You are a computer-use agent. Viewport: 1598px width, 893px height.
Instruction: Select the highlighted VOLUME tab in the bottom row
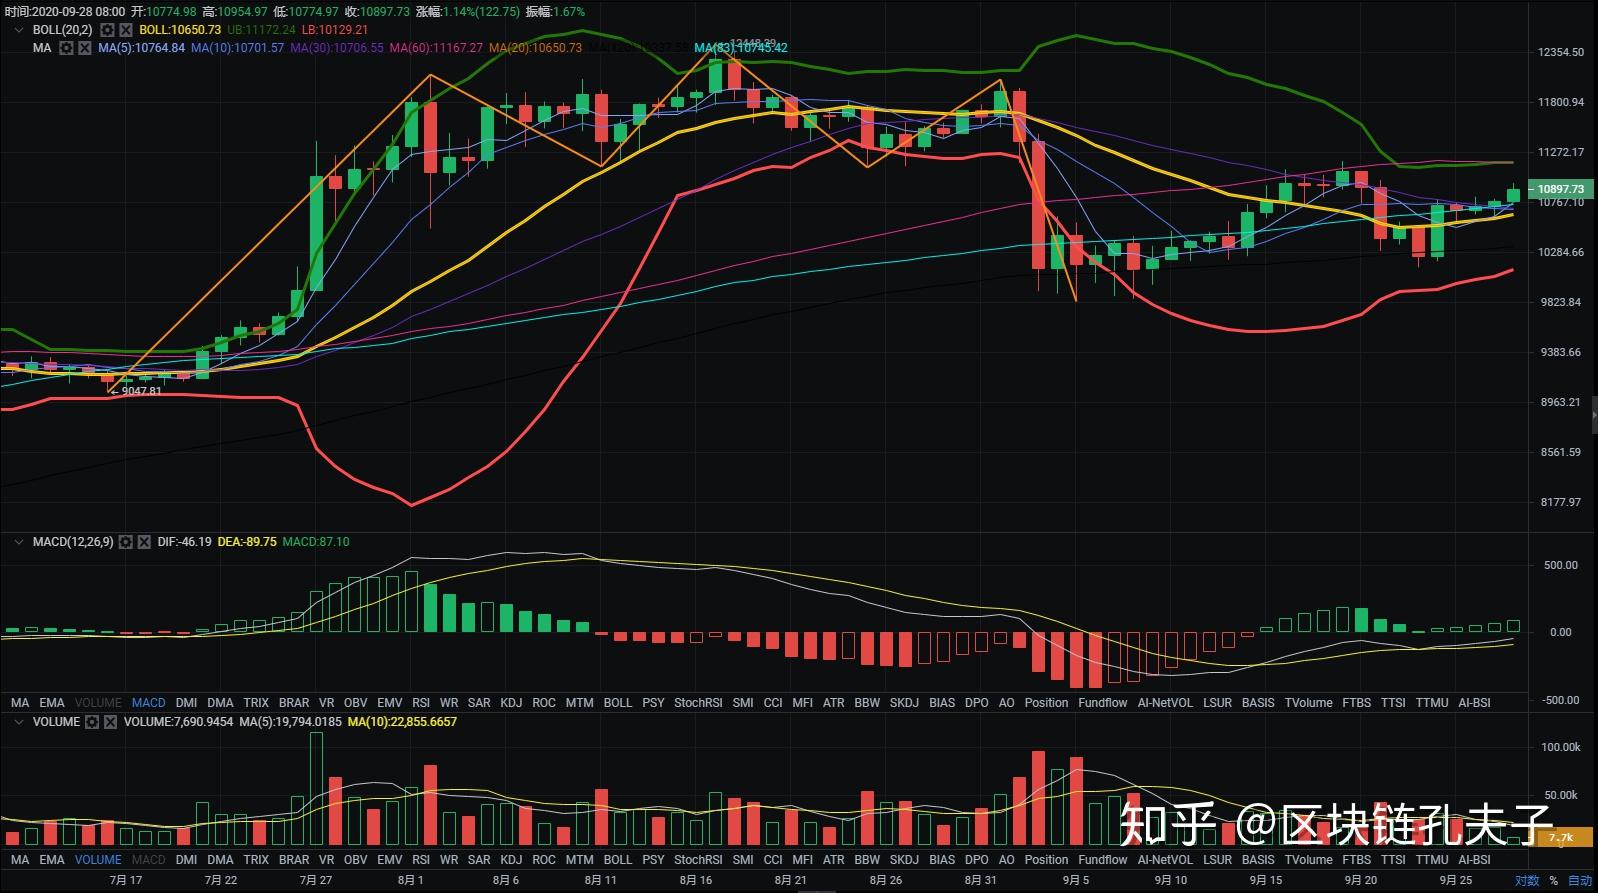(x=98, y=860)
